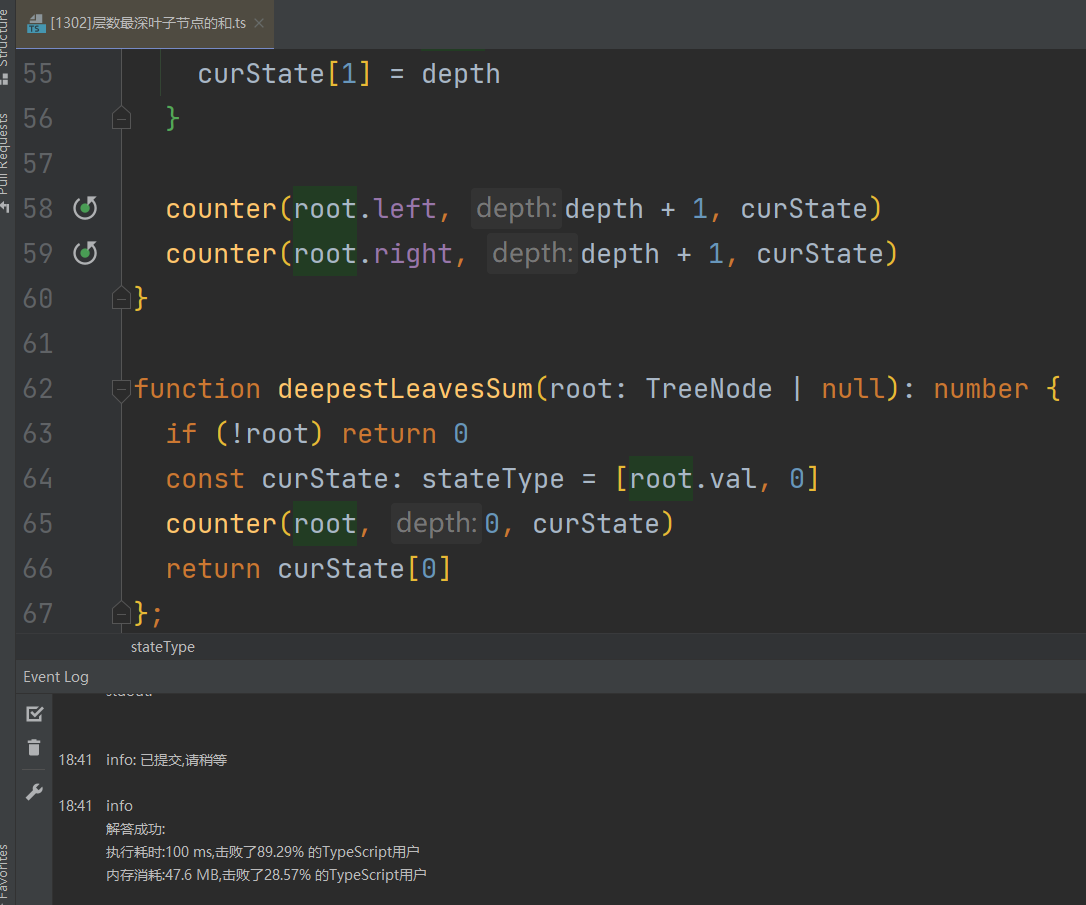The width and height of the screenshot is (1086, 905).
Task: Click the 'number' return type on line 62
Action: coord(981,388)
